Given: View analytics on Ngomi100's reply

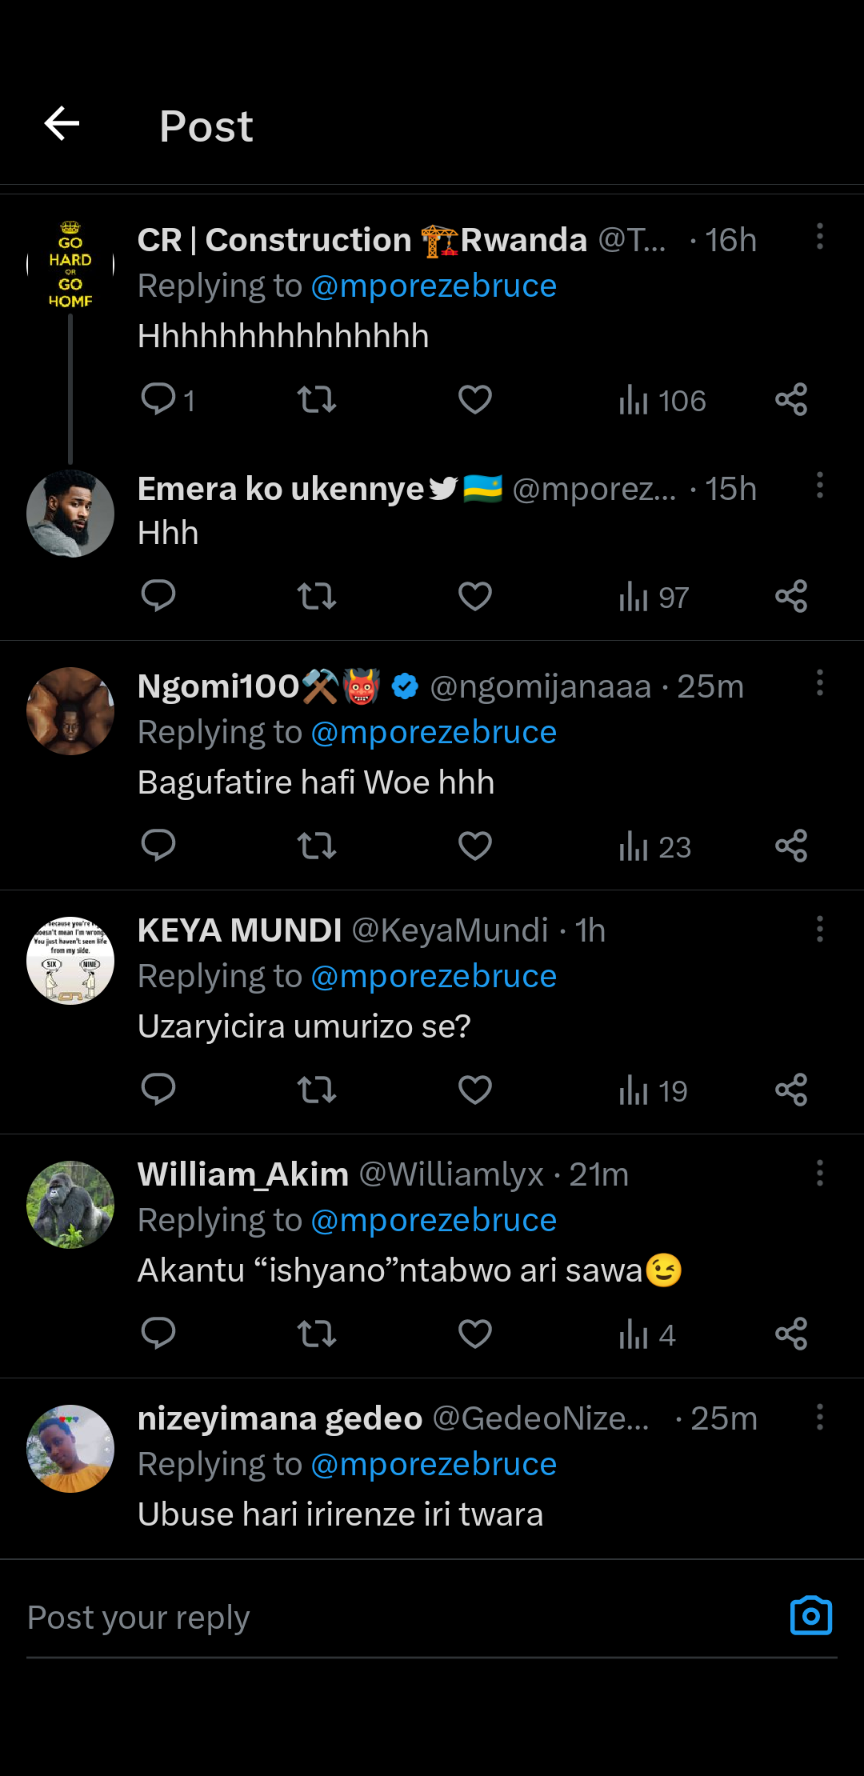Looking at the screenshot, I should (655, 847).
